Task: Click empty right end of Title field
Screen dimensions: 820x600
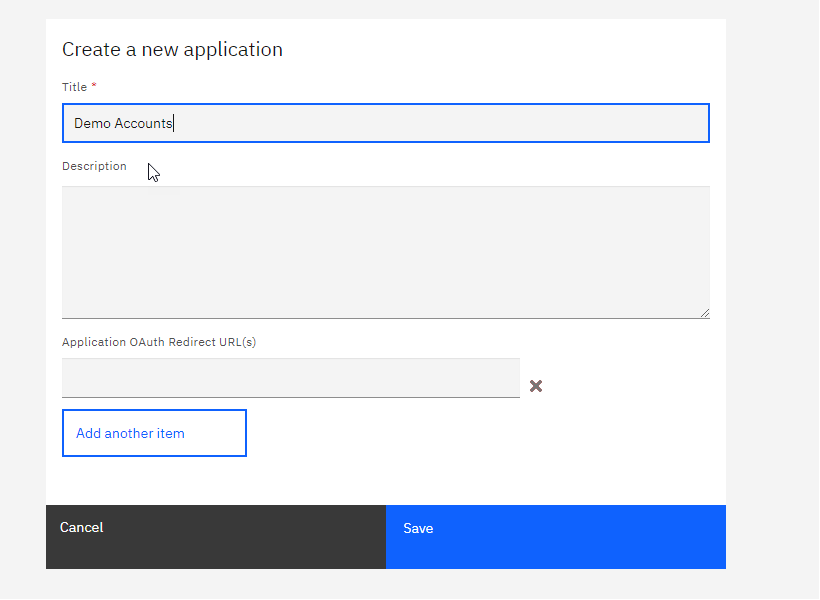Action: coord(600,123)
